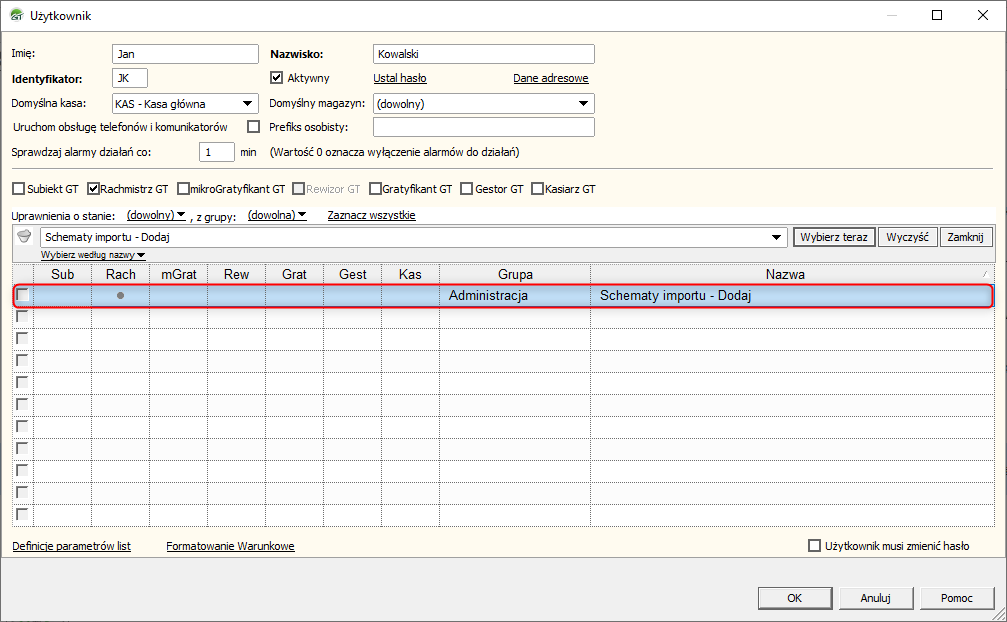This screenshot has width=1007, height=622.
Task: Click the Rach dot in Administracja row
Action: 120,295
